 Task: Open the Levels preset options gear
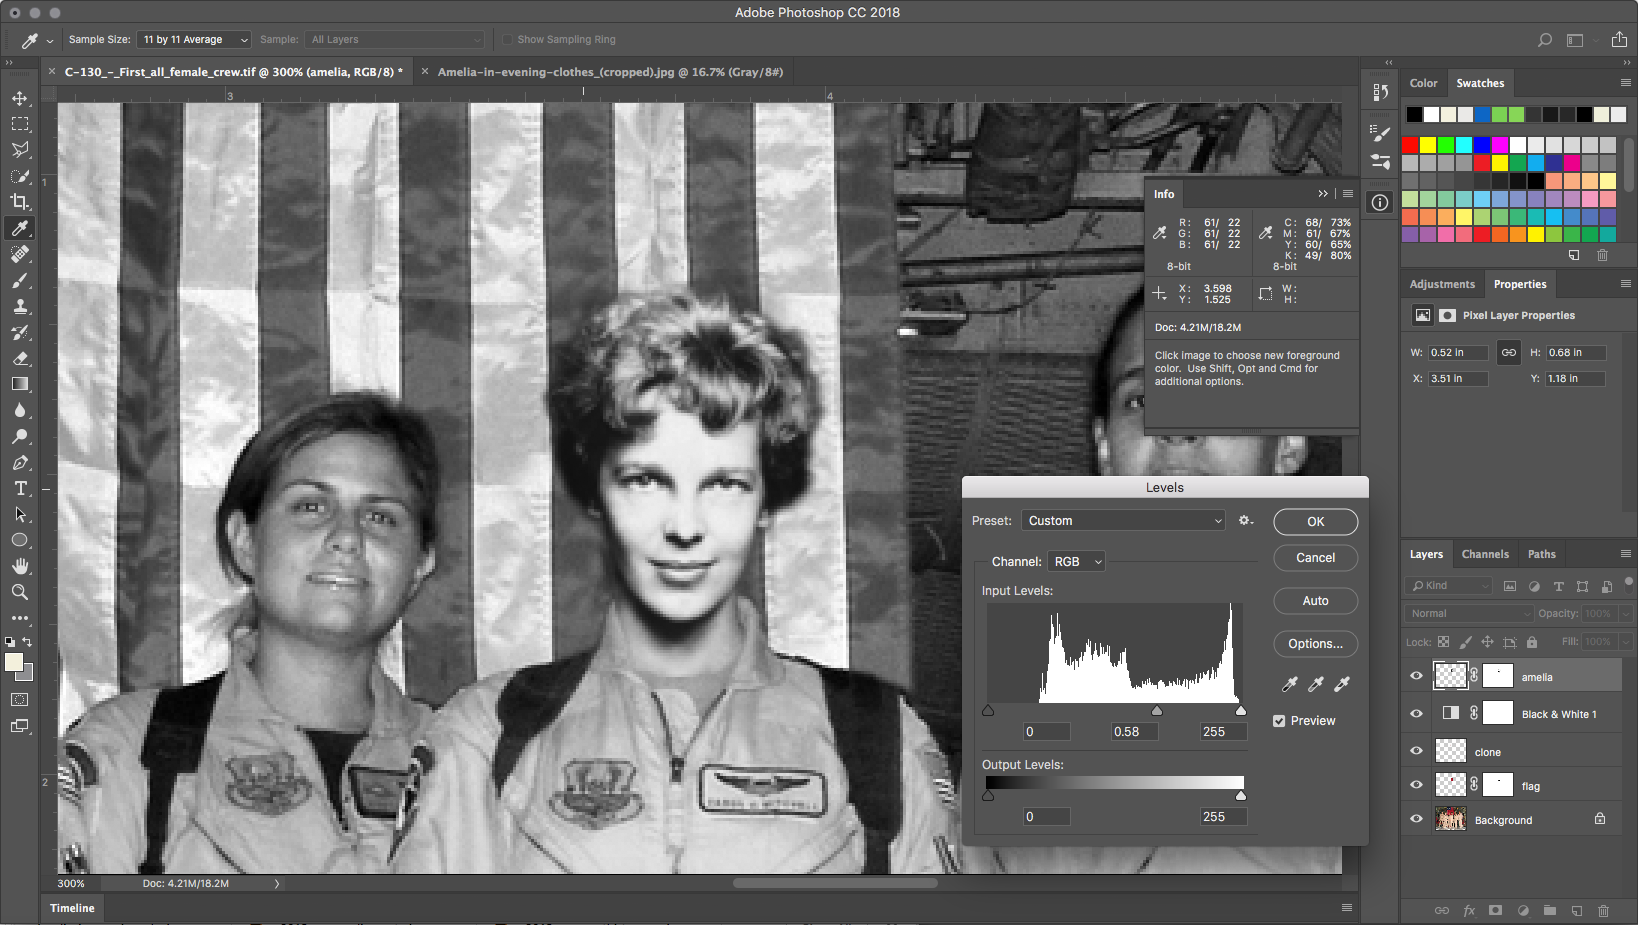[x=1245, y=520]
